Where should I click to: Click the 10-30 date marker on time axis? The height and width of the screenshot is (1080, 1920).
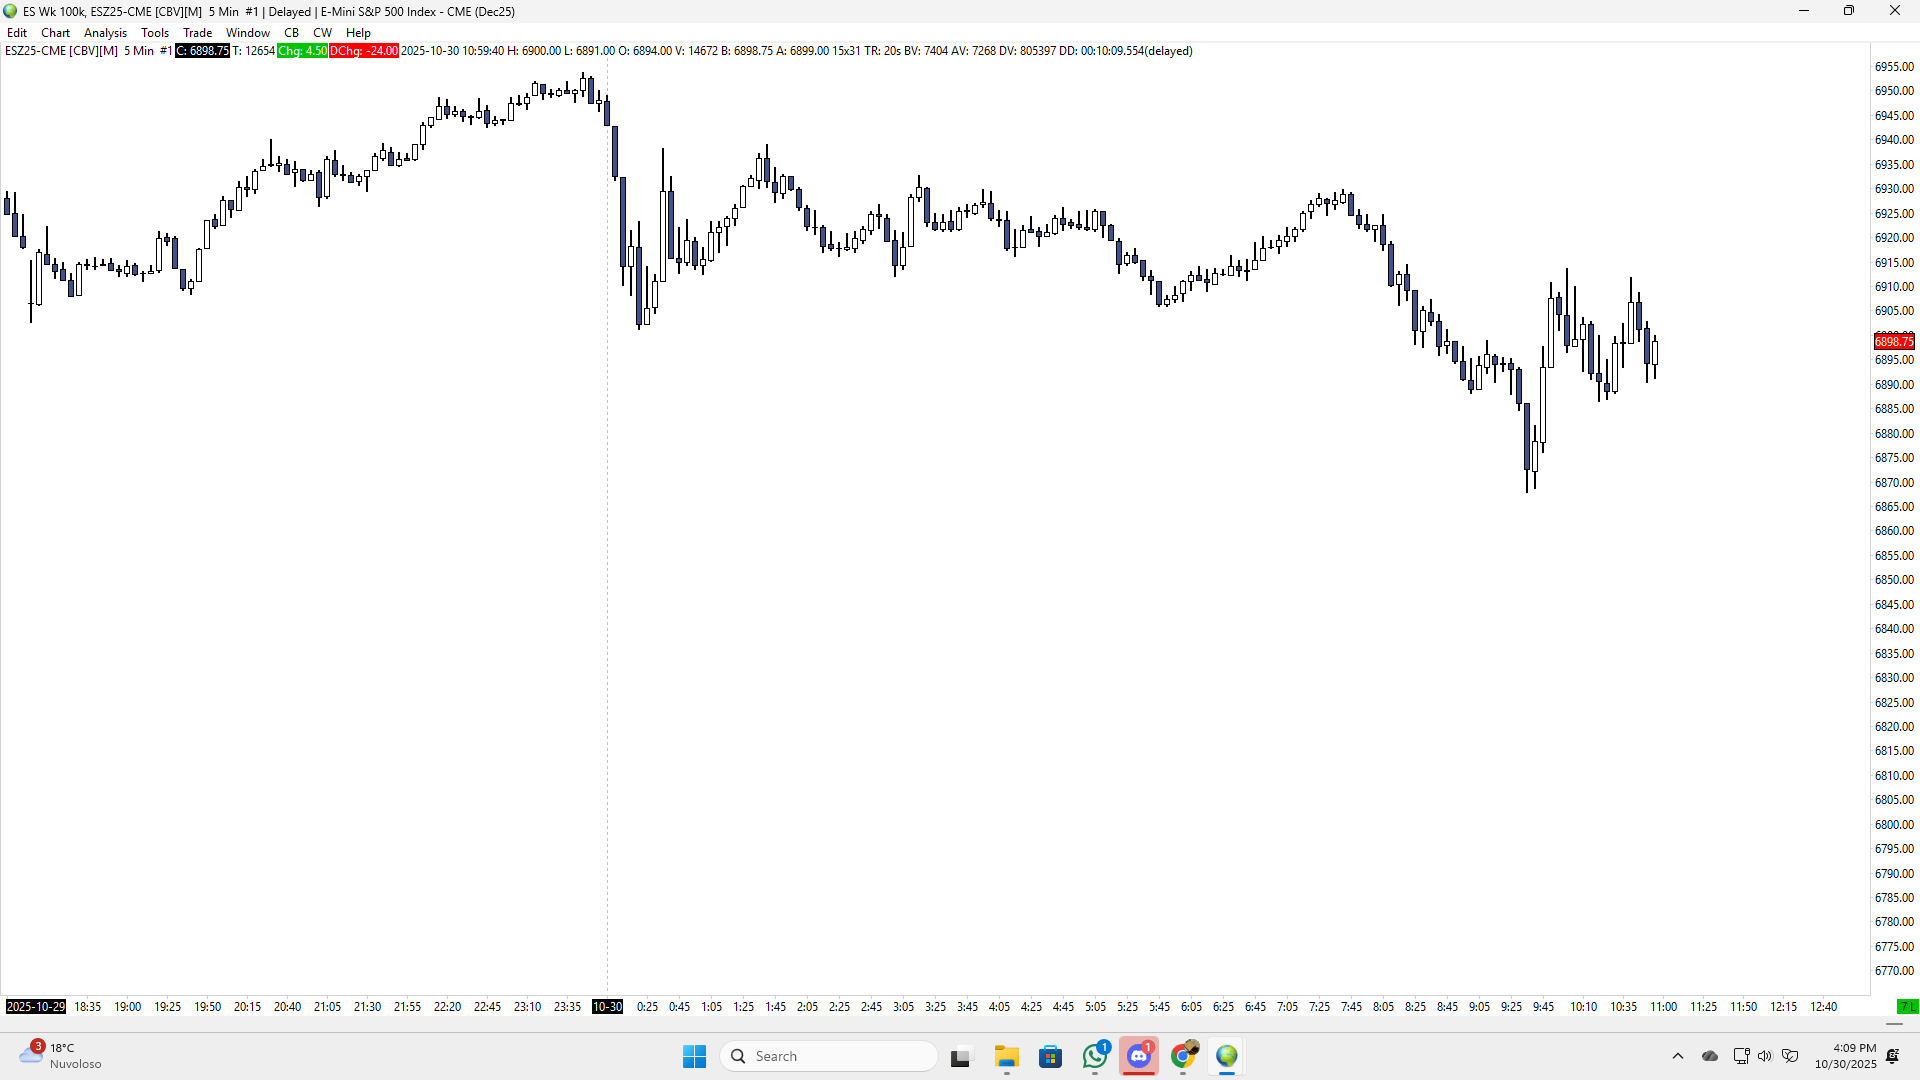[x=607, y=1006]
